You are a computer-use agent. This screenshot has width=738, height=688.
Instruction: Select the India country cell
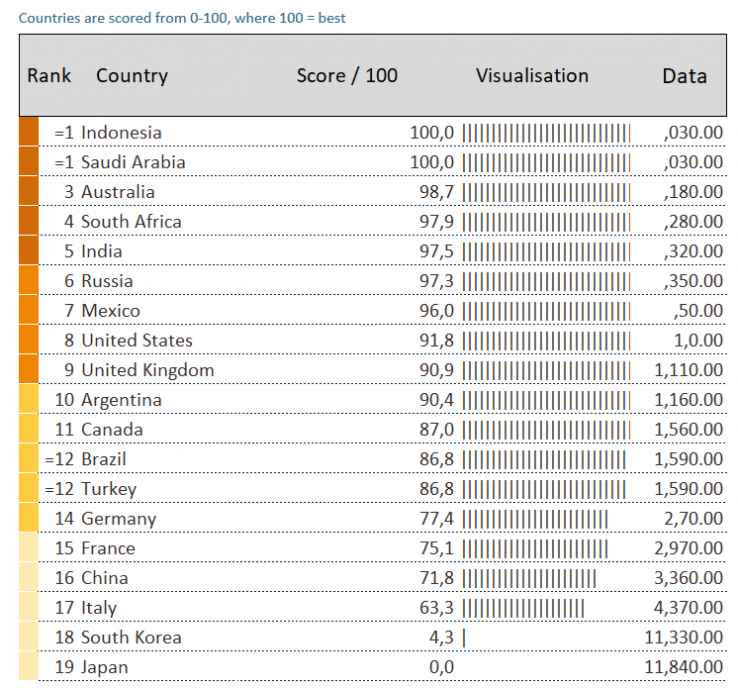click(x=102, y=251)
